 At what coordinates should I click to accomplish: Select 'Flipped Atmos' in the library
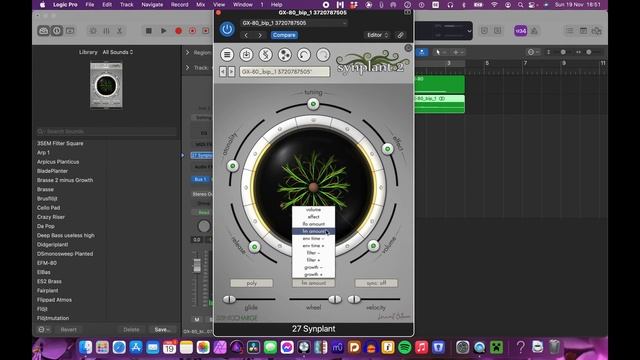point(54,300)
